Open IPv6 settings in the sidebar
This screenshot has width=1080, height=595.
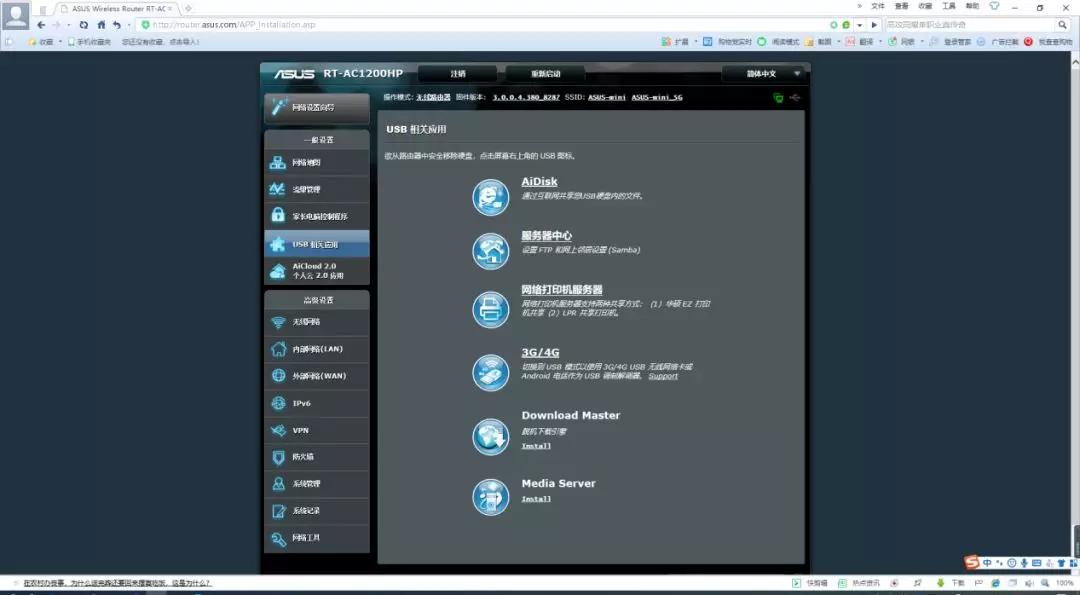pos(317,404)
